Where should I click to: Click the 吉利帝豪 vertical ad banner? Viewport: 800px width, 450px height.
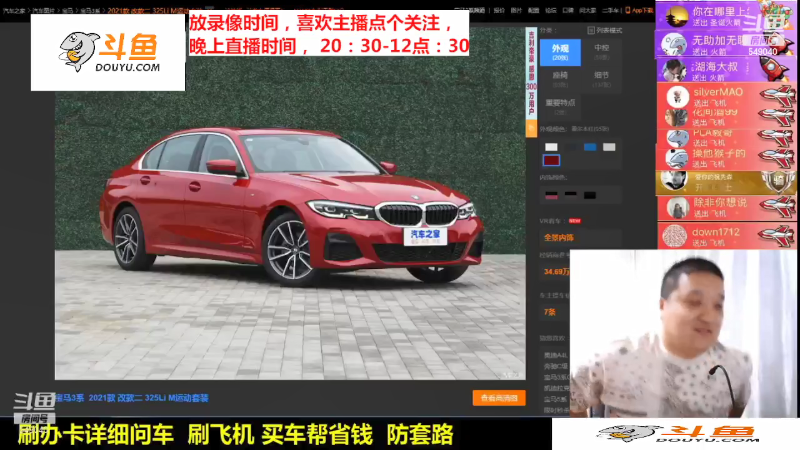coord(531,74)
